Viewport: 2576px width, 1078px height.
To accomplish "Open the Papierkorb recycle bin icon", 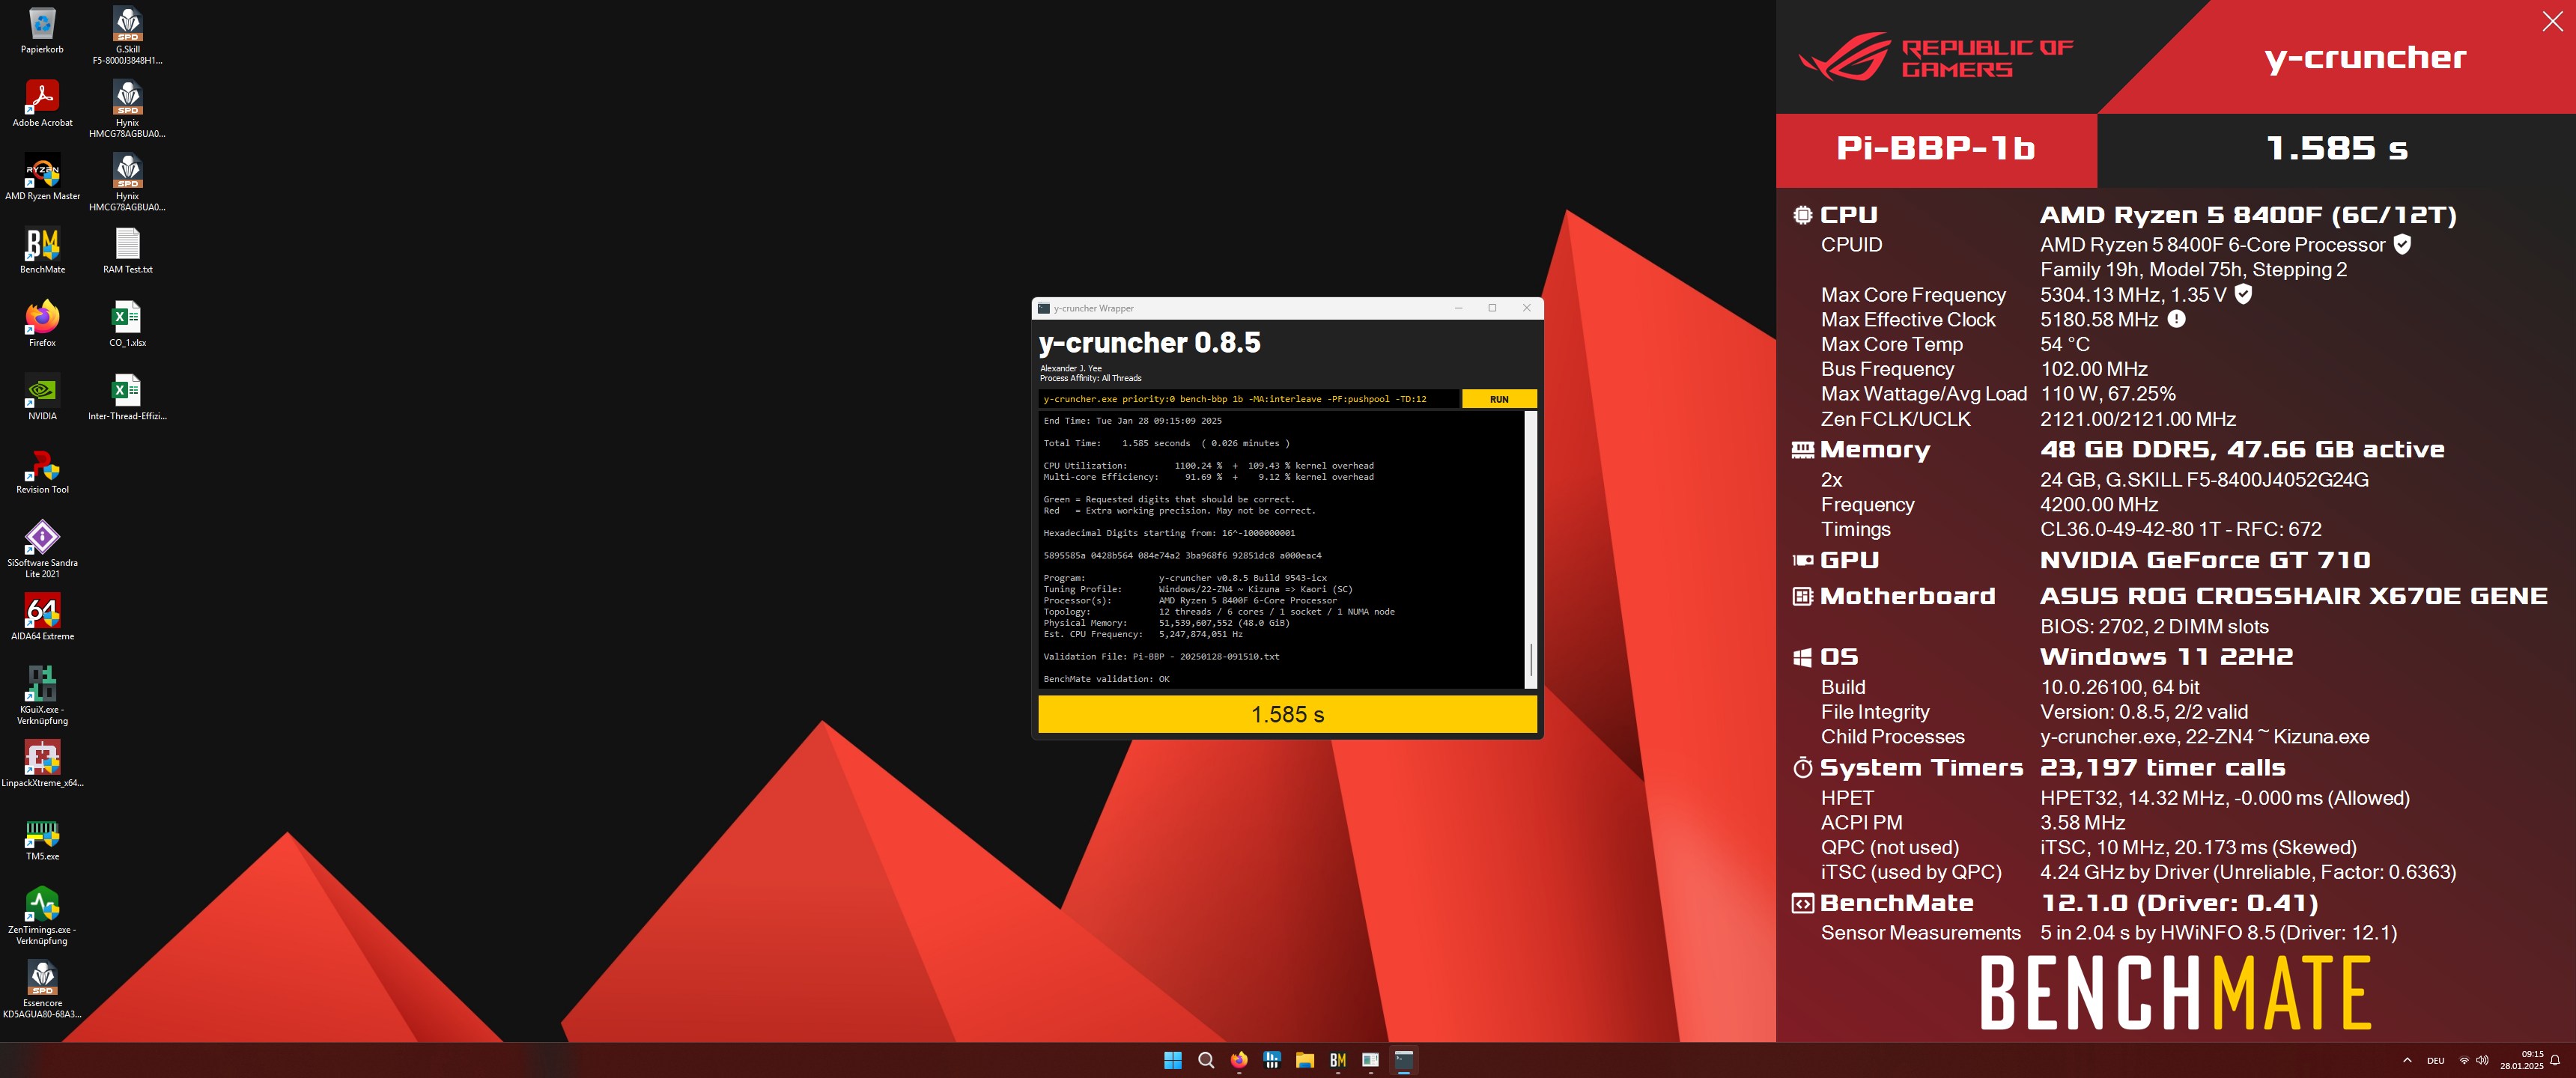I will (x=42, y=31).
